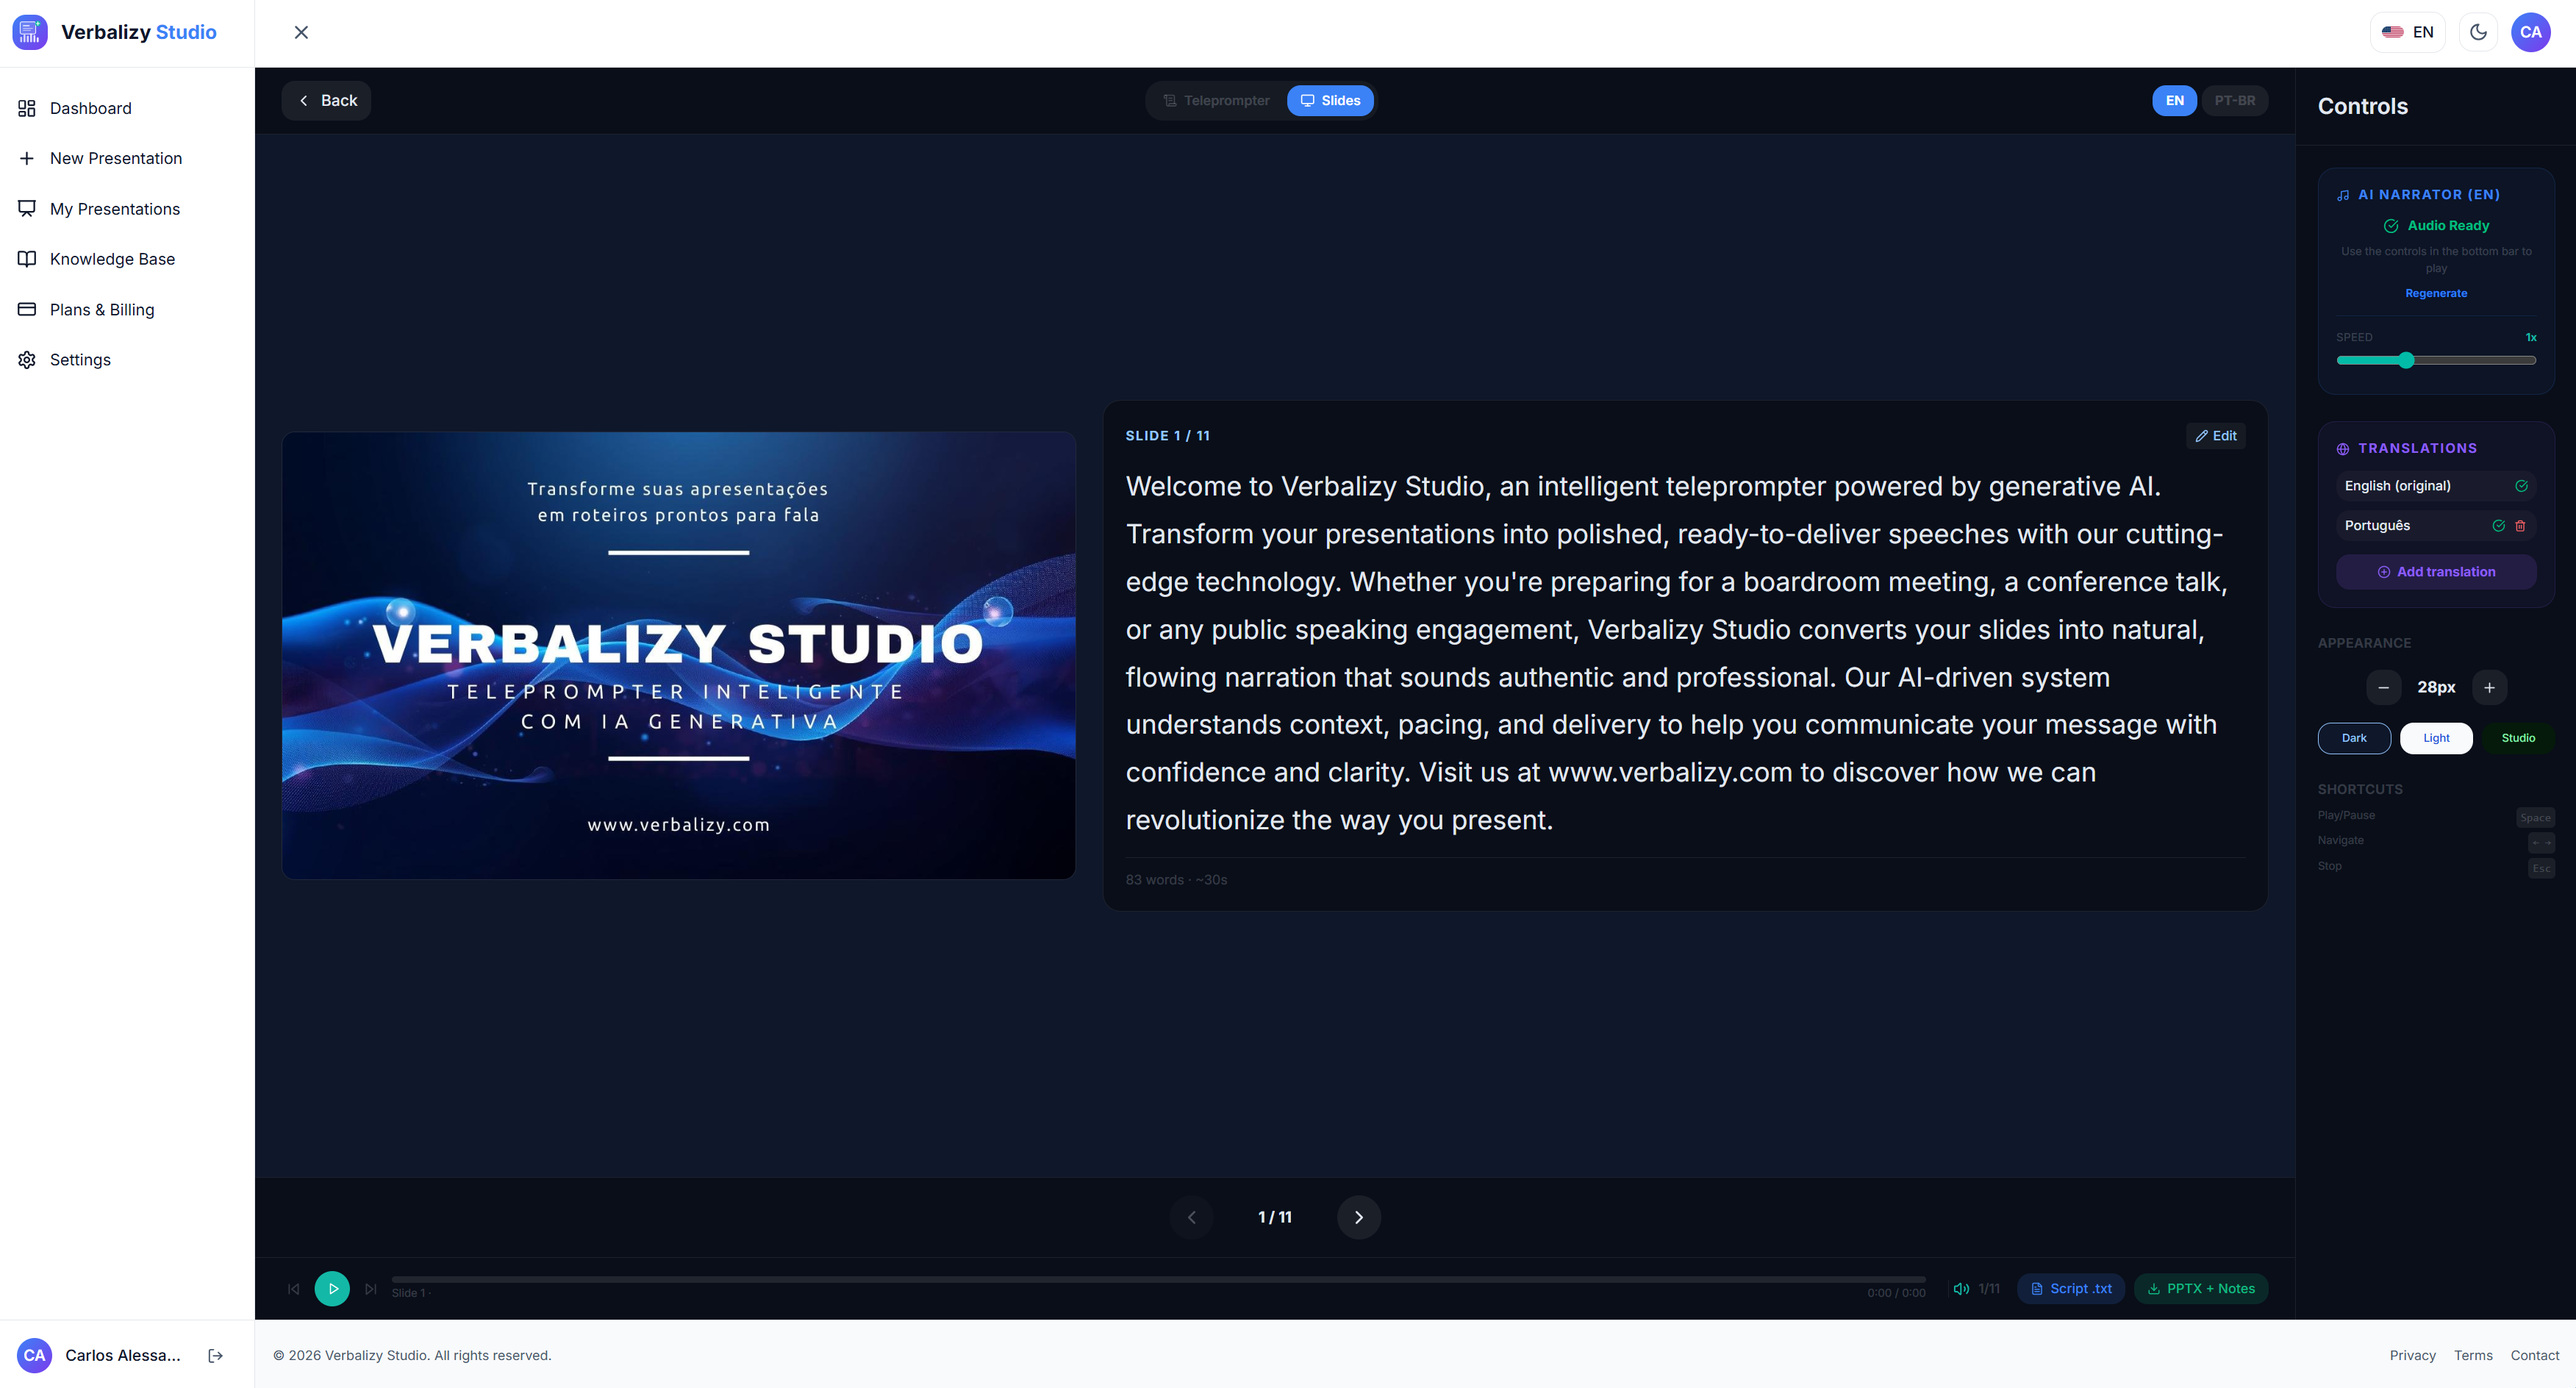Switch to Teleprompter view
The image size is (2576, 1388).
point(1216,101)
